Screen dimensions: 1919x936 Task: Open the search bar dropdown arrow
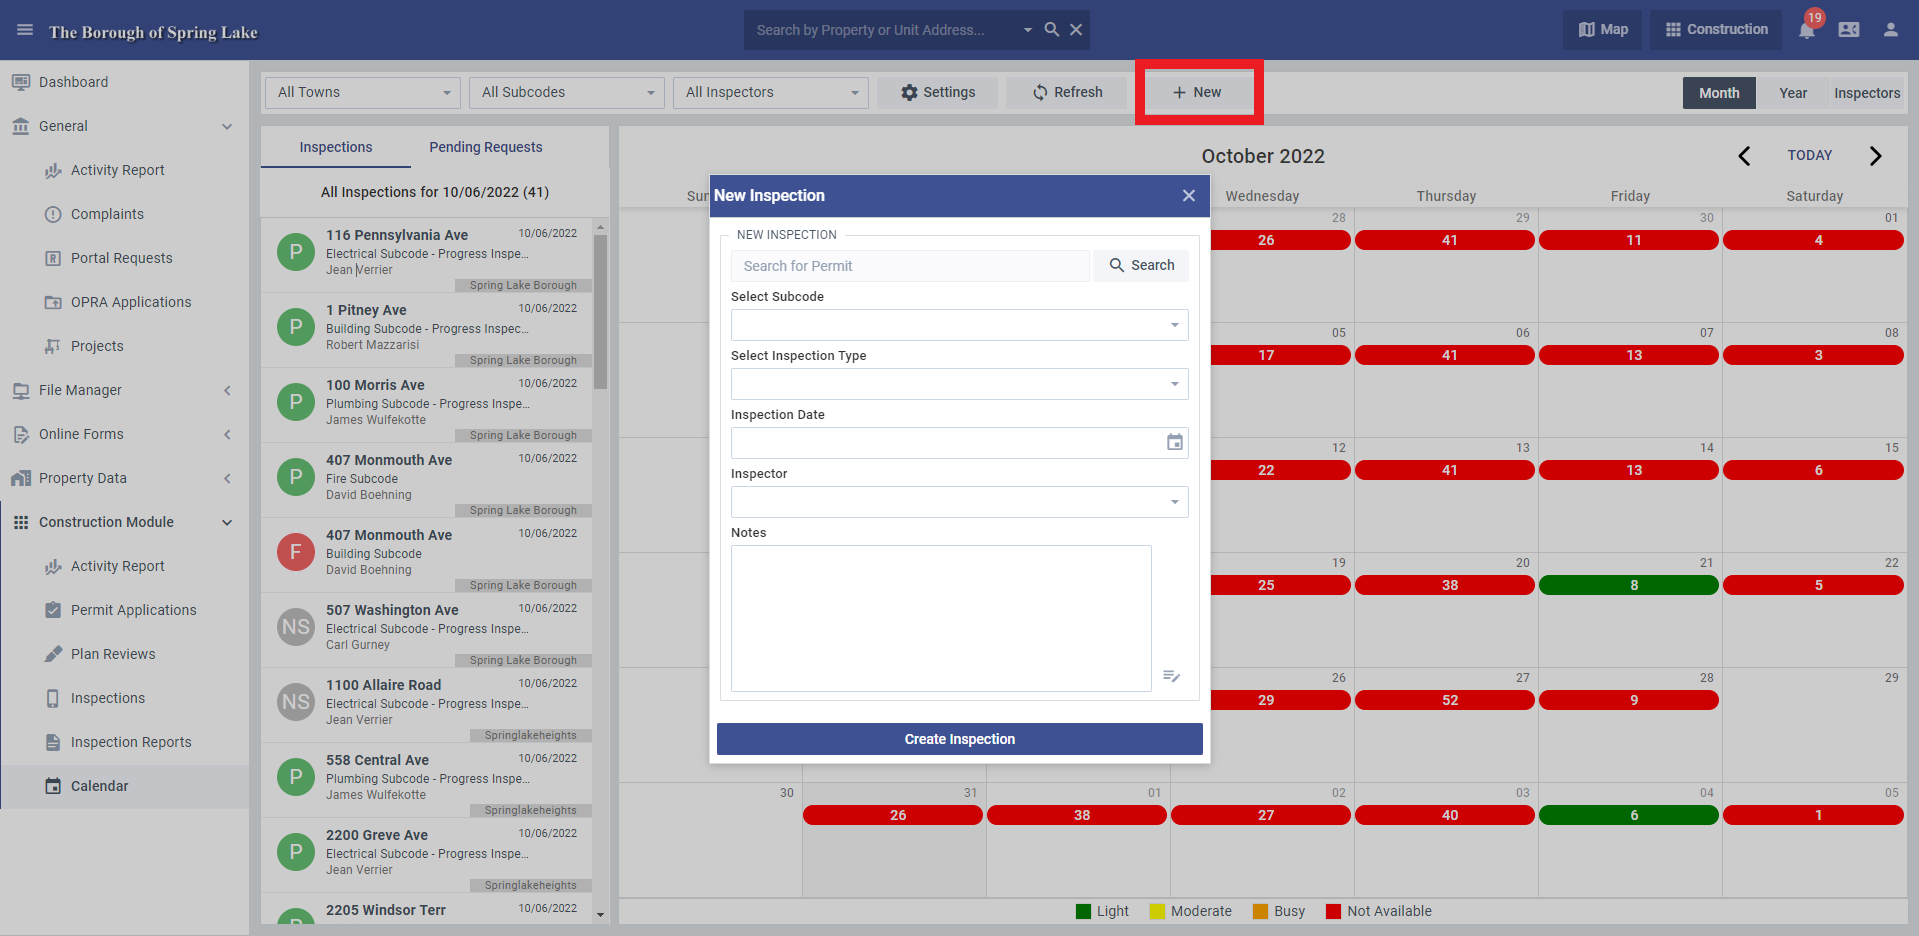click(1027, 30)
